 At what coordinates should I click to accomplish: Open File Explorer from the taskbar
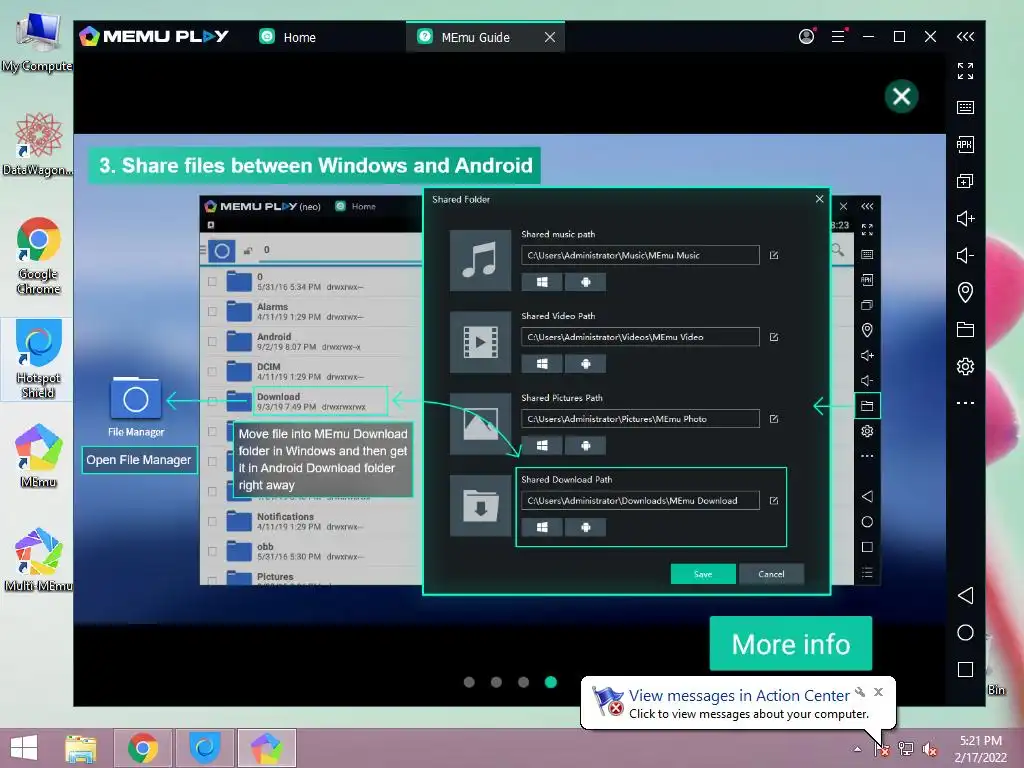coord(81,748)
